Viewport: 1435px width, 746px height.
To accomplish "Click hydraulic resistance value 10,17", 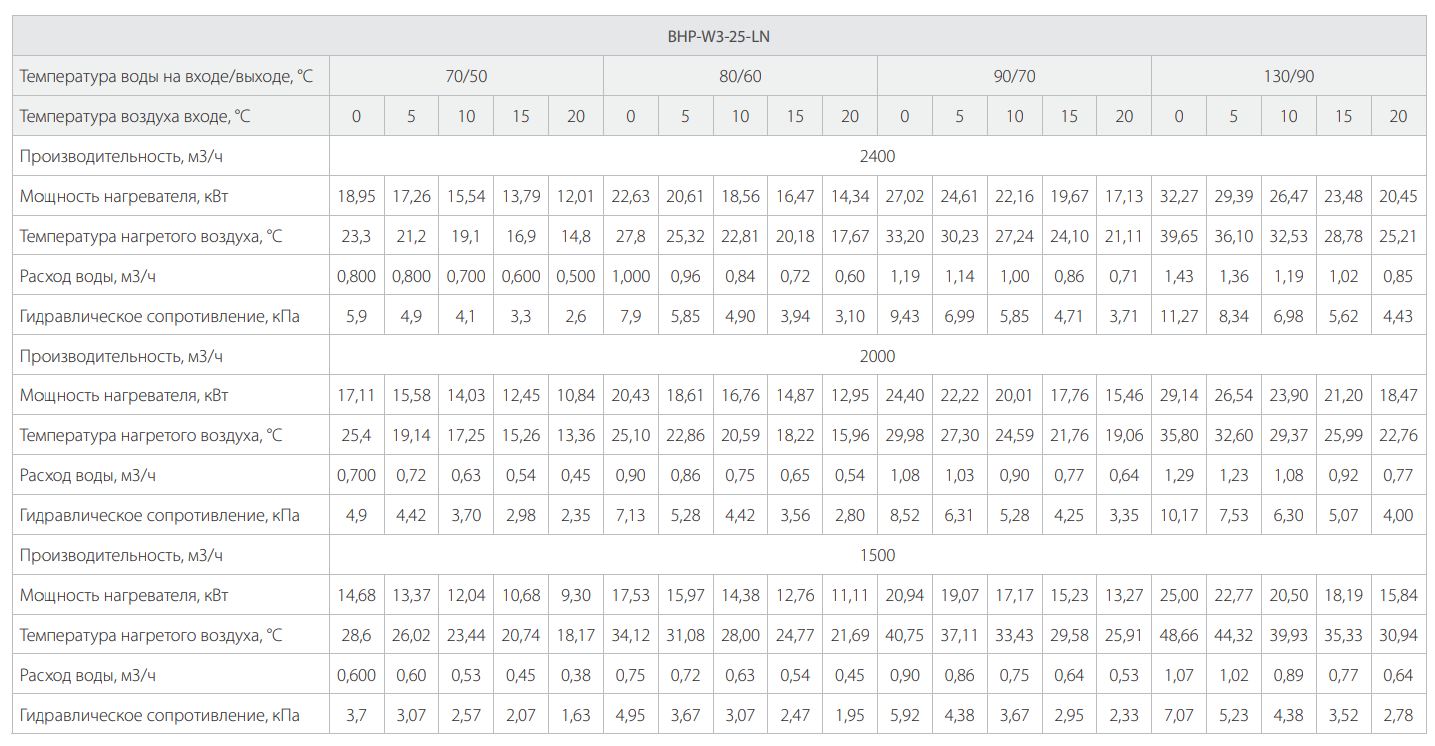I will point(1179,516).
